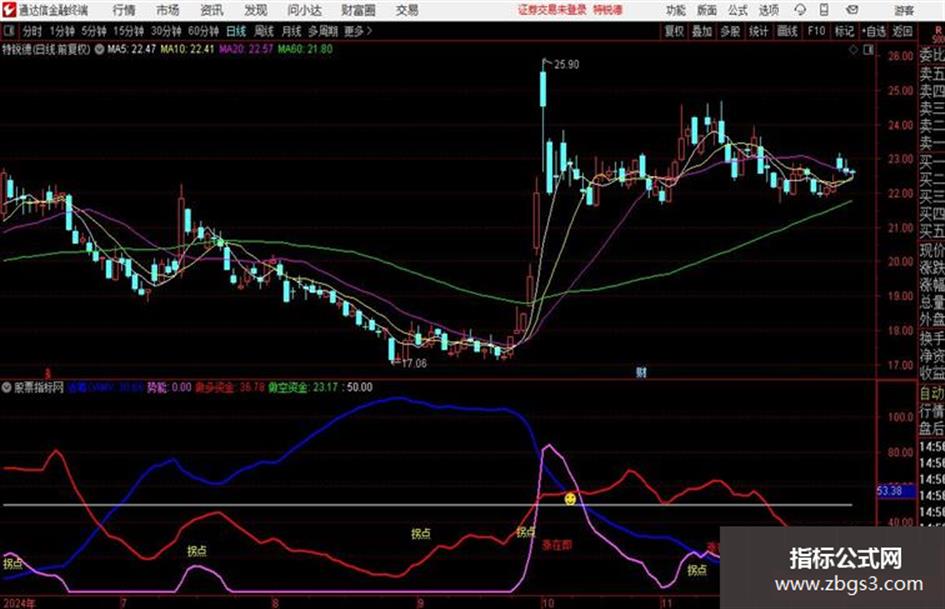Viewport: 945px width, 609px height.
Task: Open the 交易 menu
Action: [407, 10]
